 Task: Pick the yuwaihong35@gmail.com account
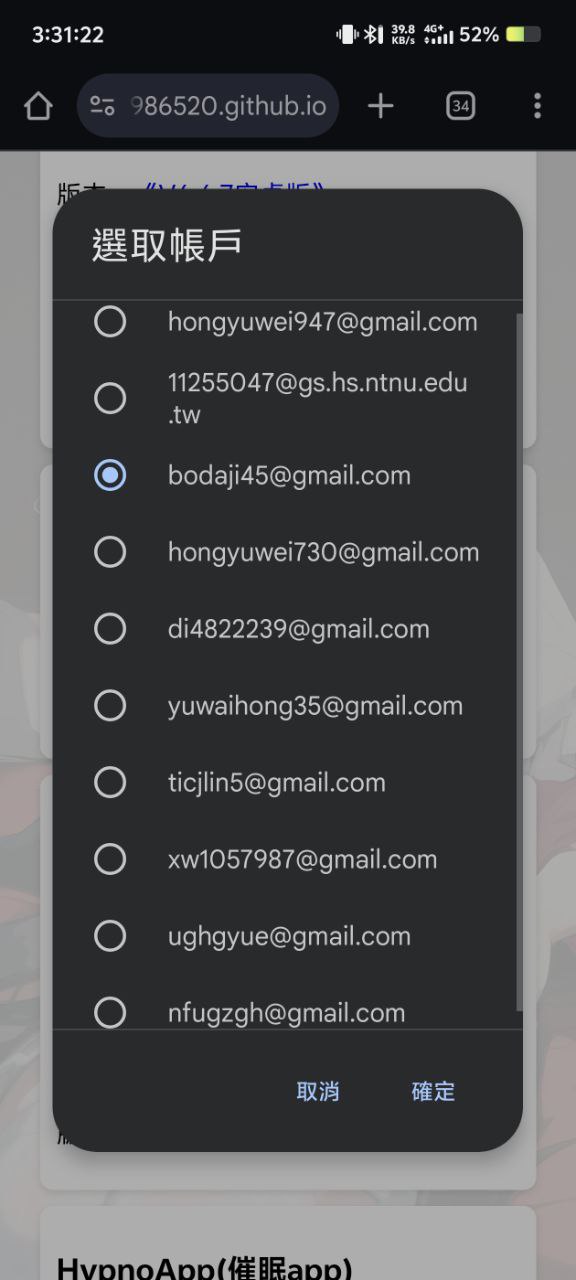click(287, 706)
